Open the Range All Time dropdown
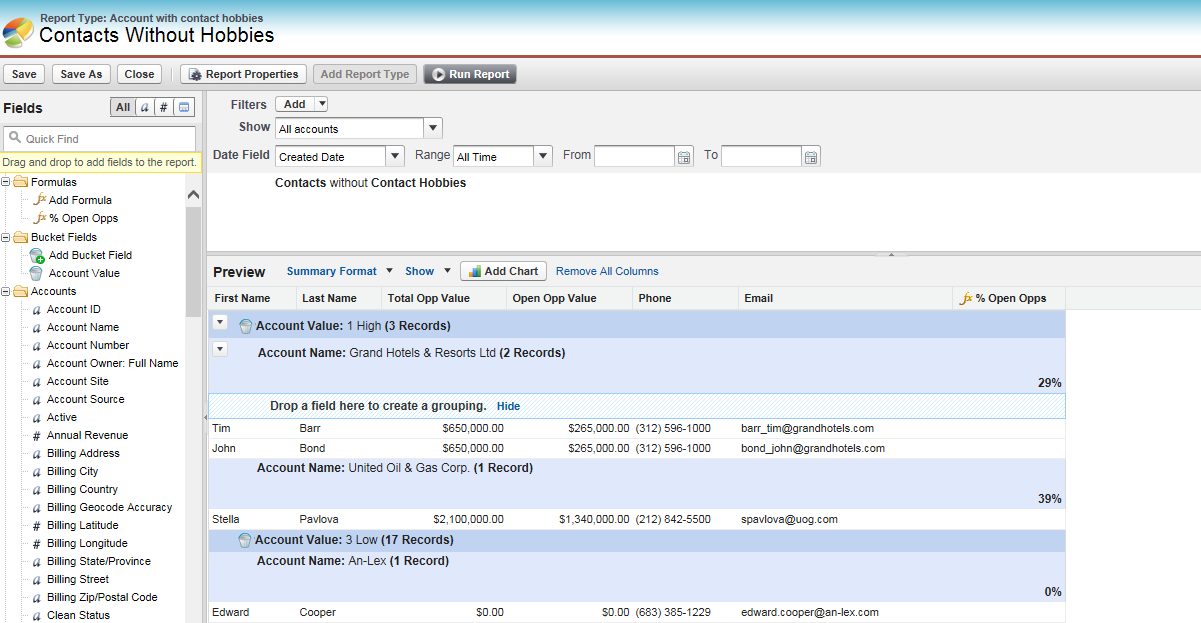Screen dimensions: 1201x623 (x=542, y=156)
